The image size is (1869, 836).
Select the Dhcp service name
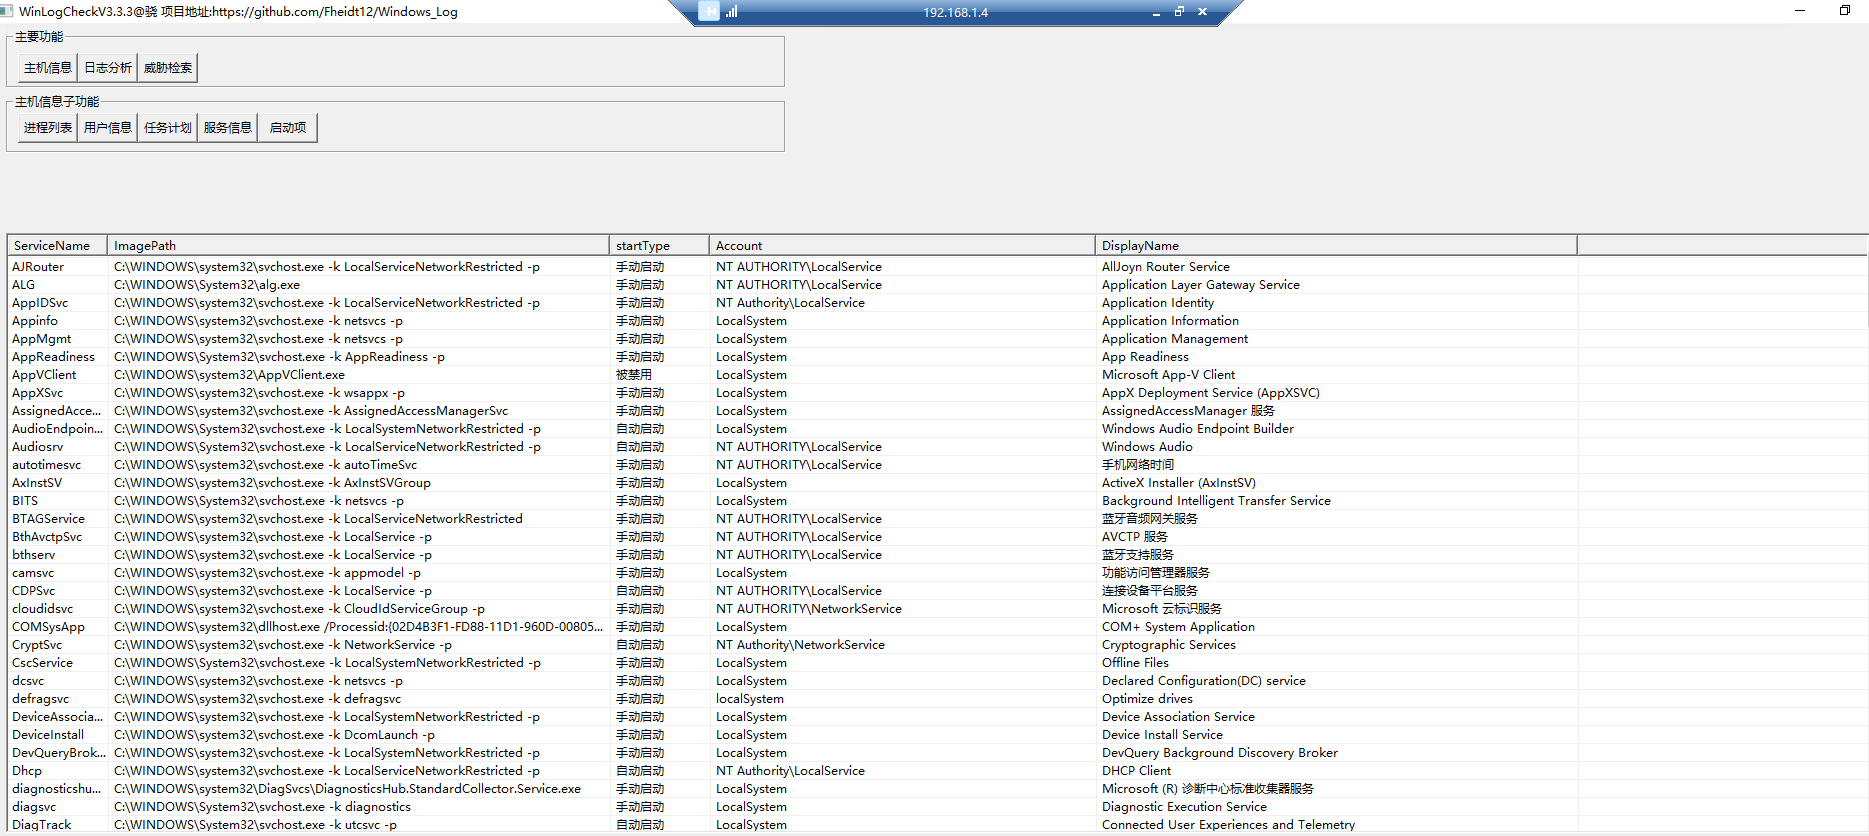tap(27, 771)
